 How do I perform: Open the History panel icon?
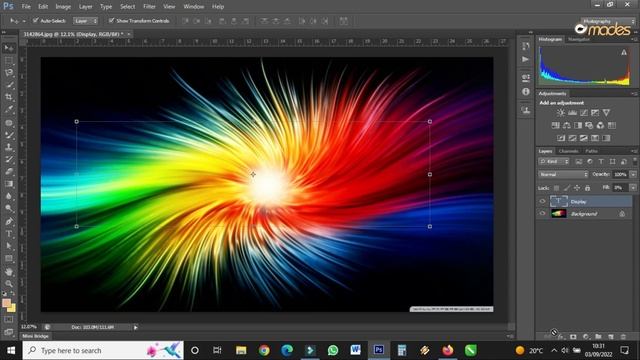tap(526, 46)
